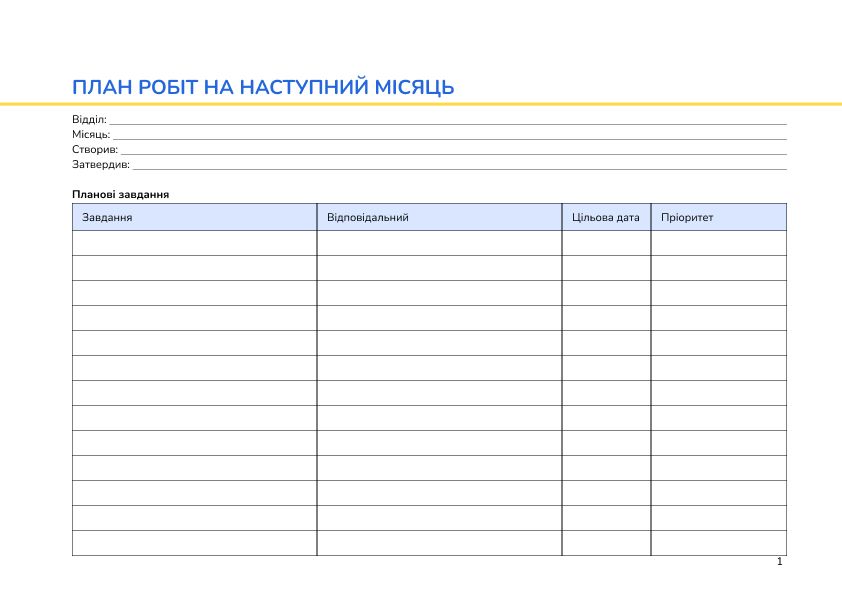Click a middle row cell under Відповідальний

[440, 392]
